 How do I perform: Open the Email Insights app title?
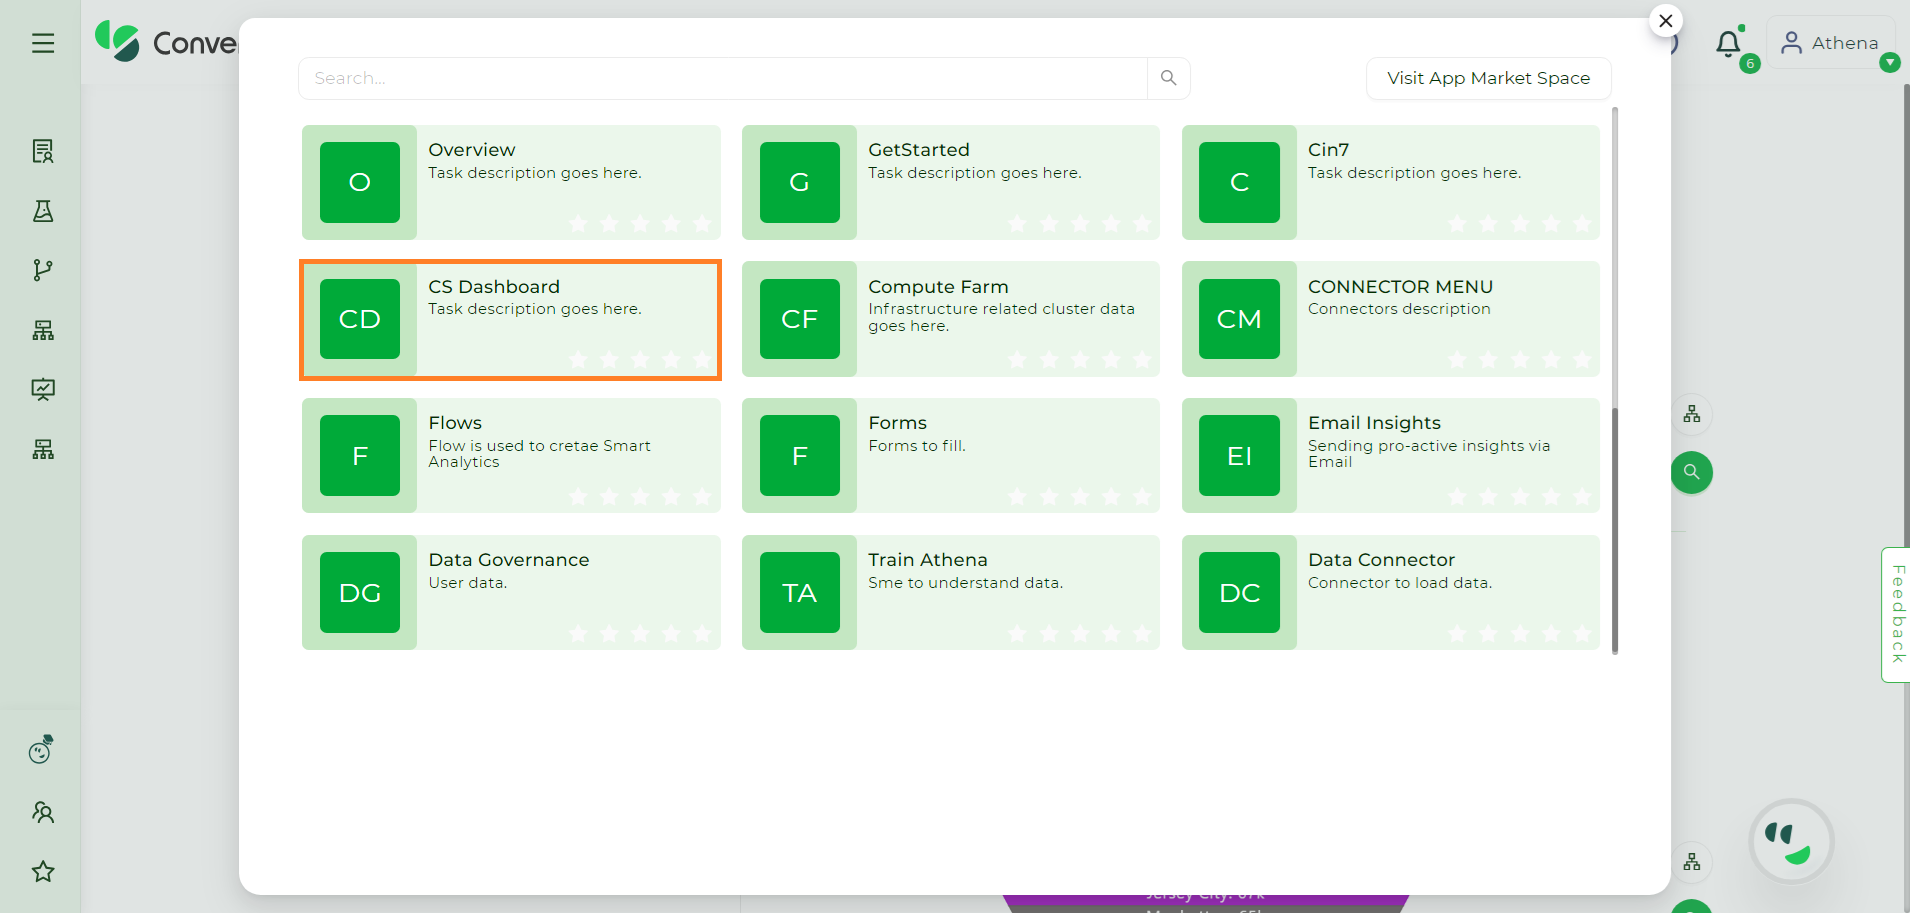pos(1374,423)
